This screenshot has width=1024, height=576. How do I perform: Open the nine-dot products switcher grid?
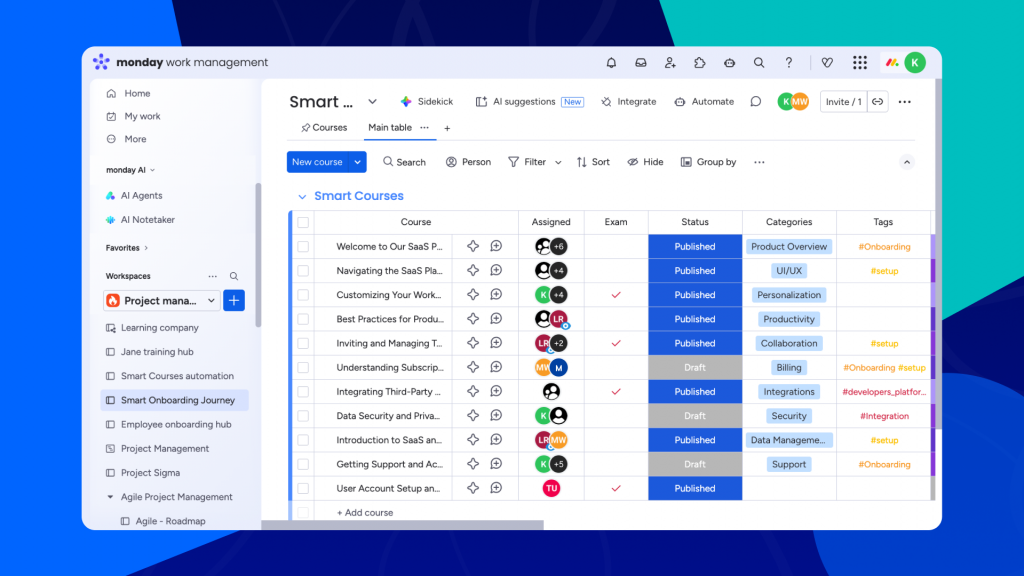tap(859, 63)
